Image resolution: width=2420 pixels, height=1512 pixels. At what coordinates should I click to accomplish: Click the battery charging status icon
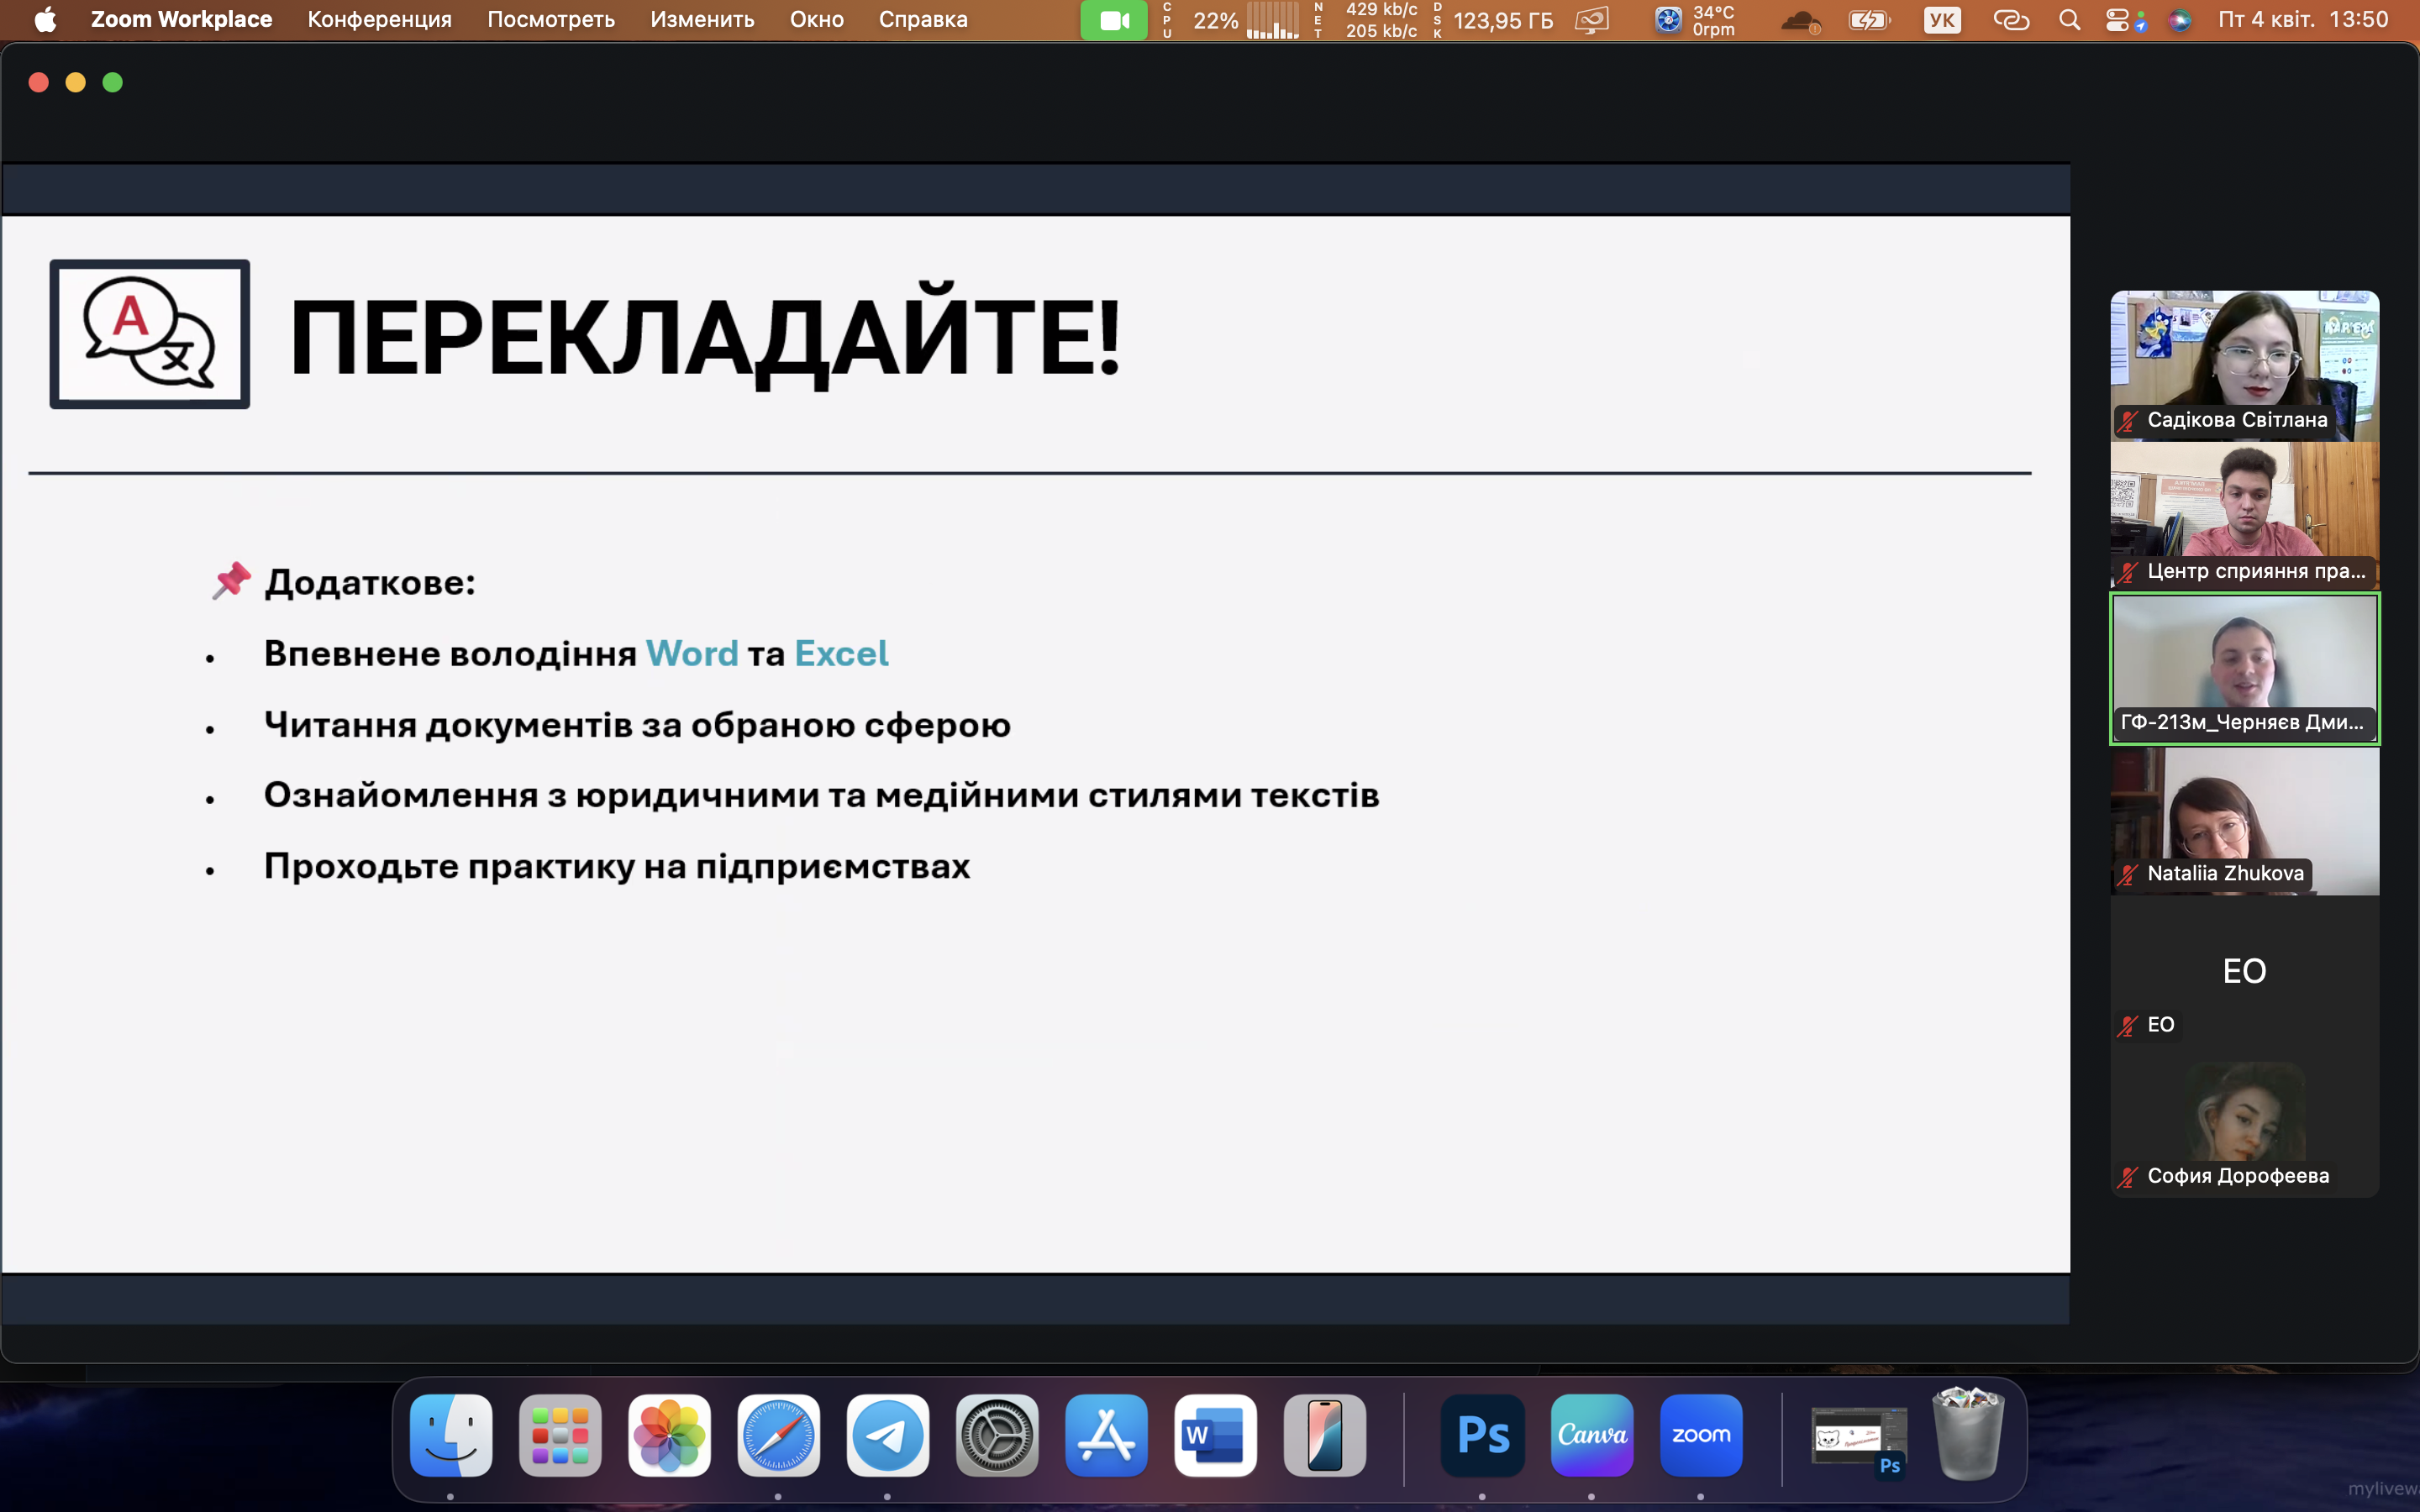click(x=1868, y=20)
